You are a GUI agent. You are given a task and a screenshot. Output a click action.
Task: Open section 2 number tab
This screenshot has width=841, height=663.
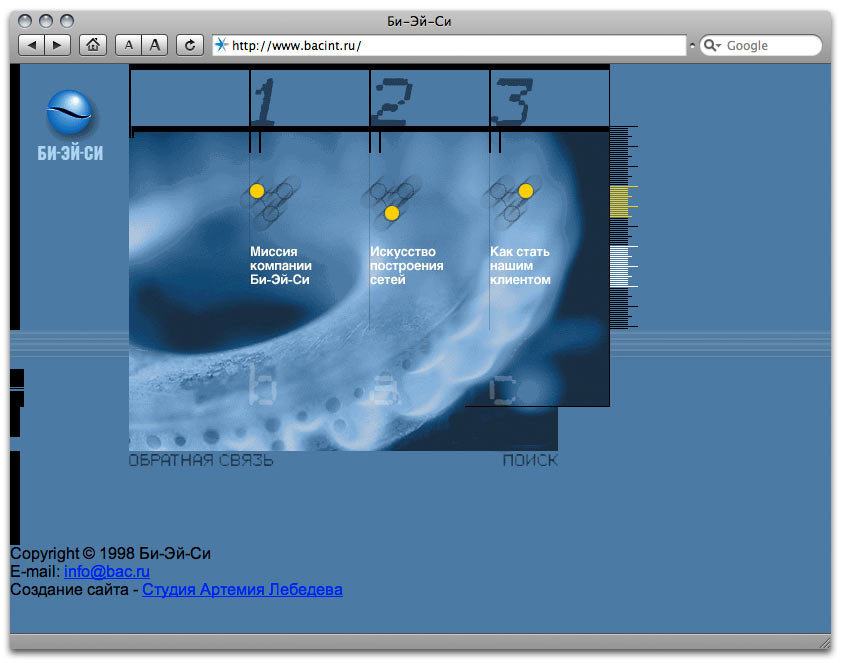(391, 100)
